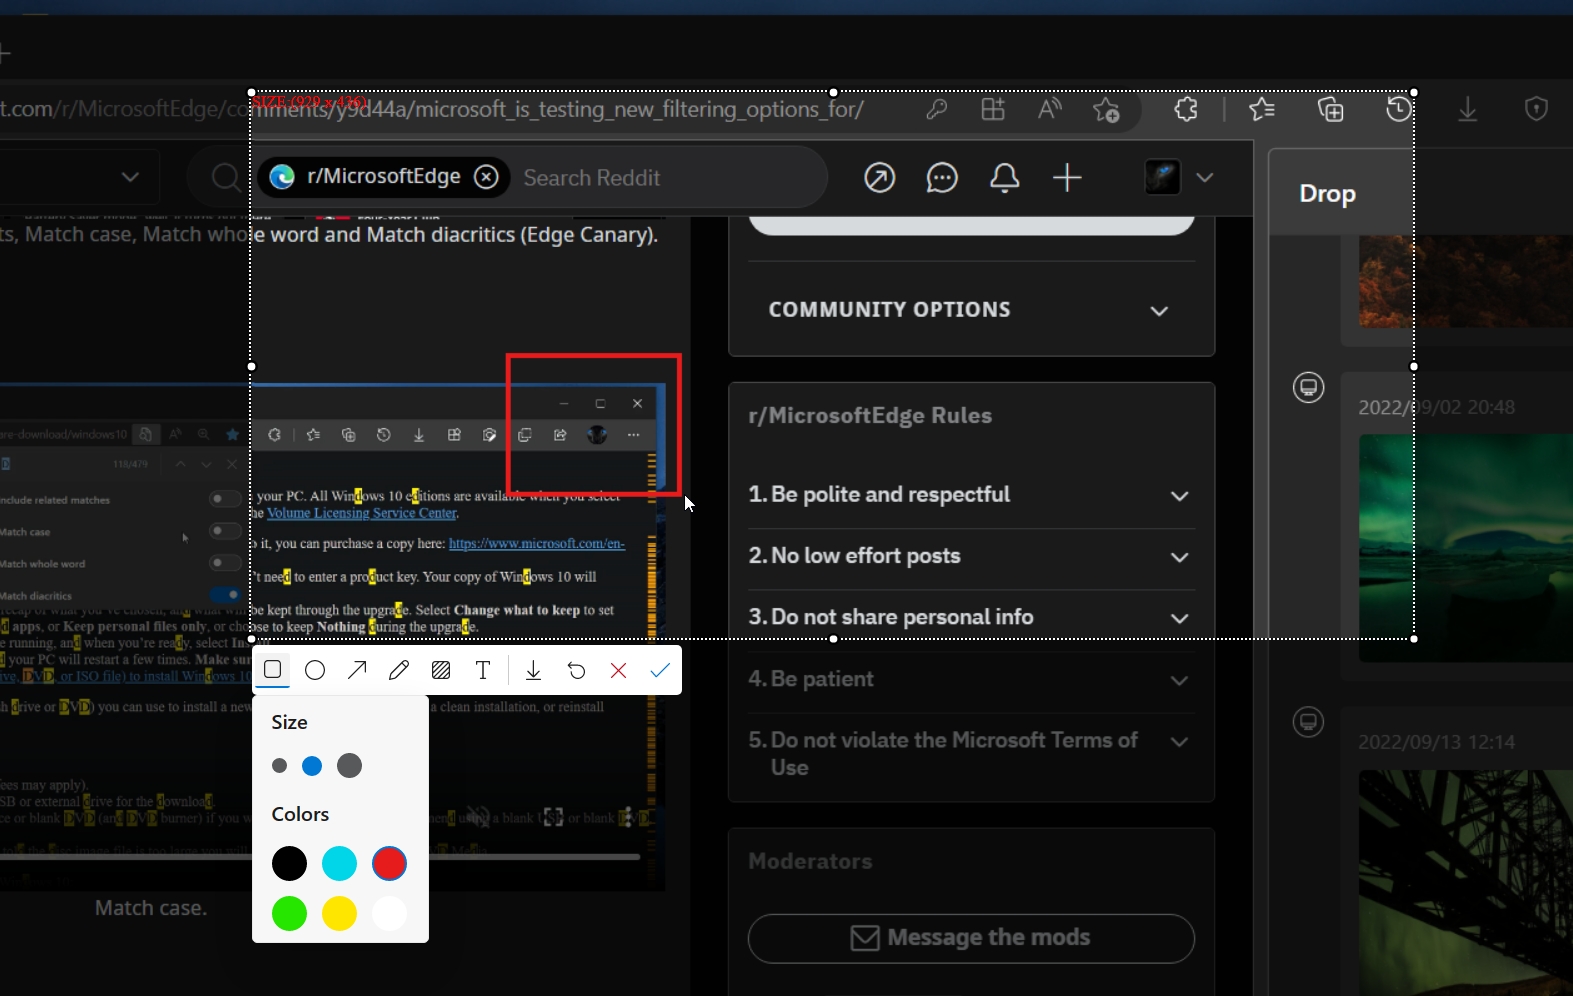Click the Moderators heading

coord(810,861)
